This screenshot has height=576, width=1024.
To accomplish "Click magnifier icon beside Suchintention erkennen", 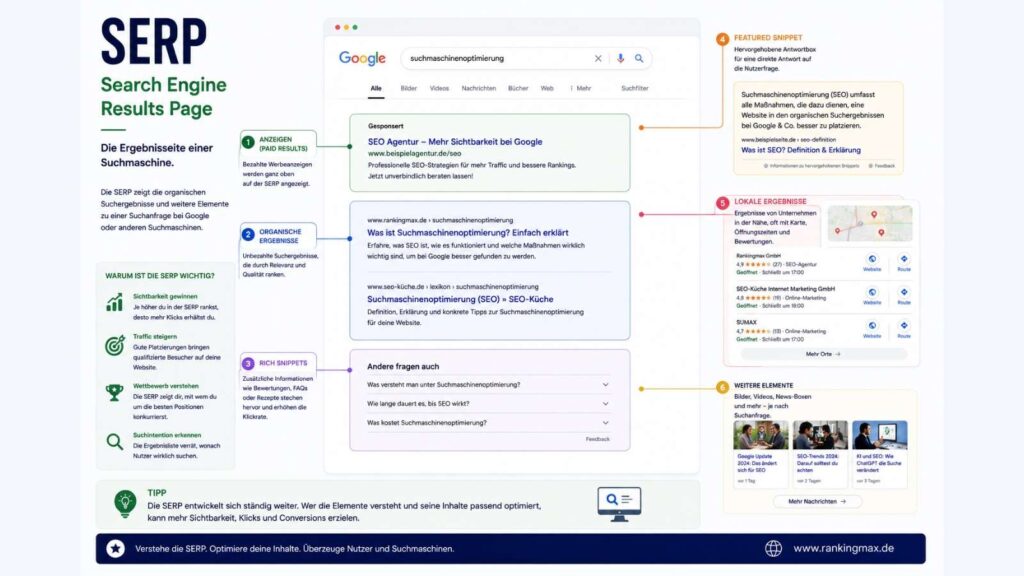I will [x=114, y=442].
